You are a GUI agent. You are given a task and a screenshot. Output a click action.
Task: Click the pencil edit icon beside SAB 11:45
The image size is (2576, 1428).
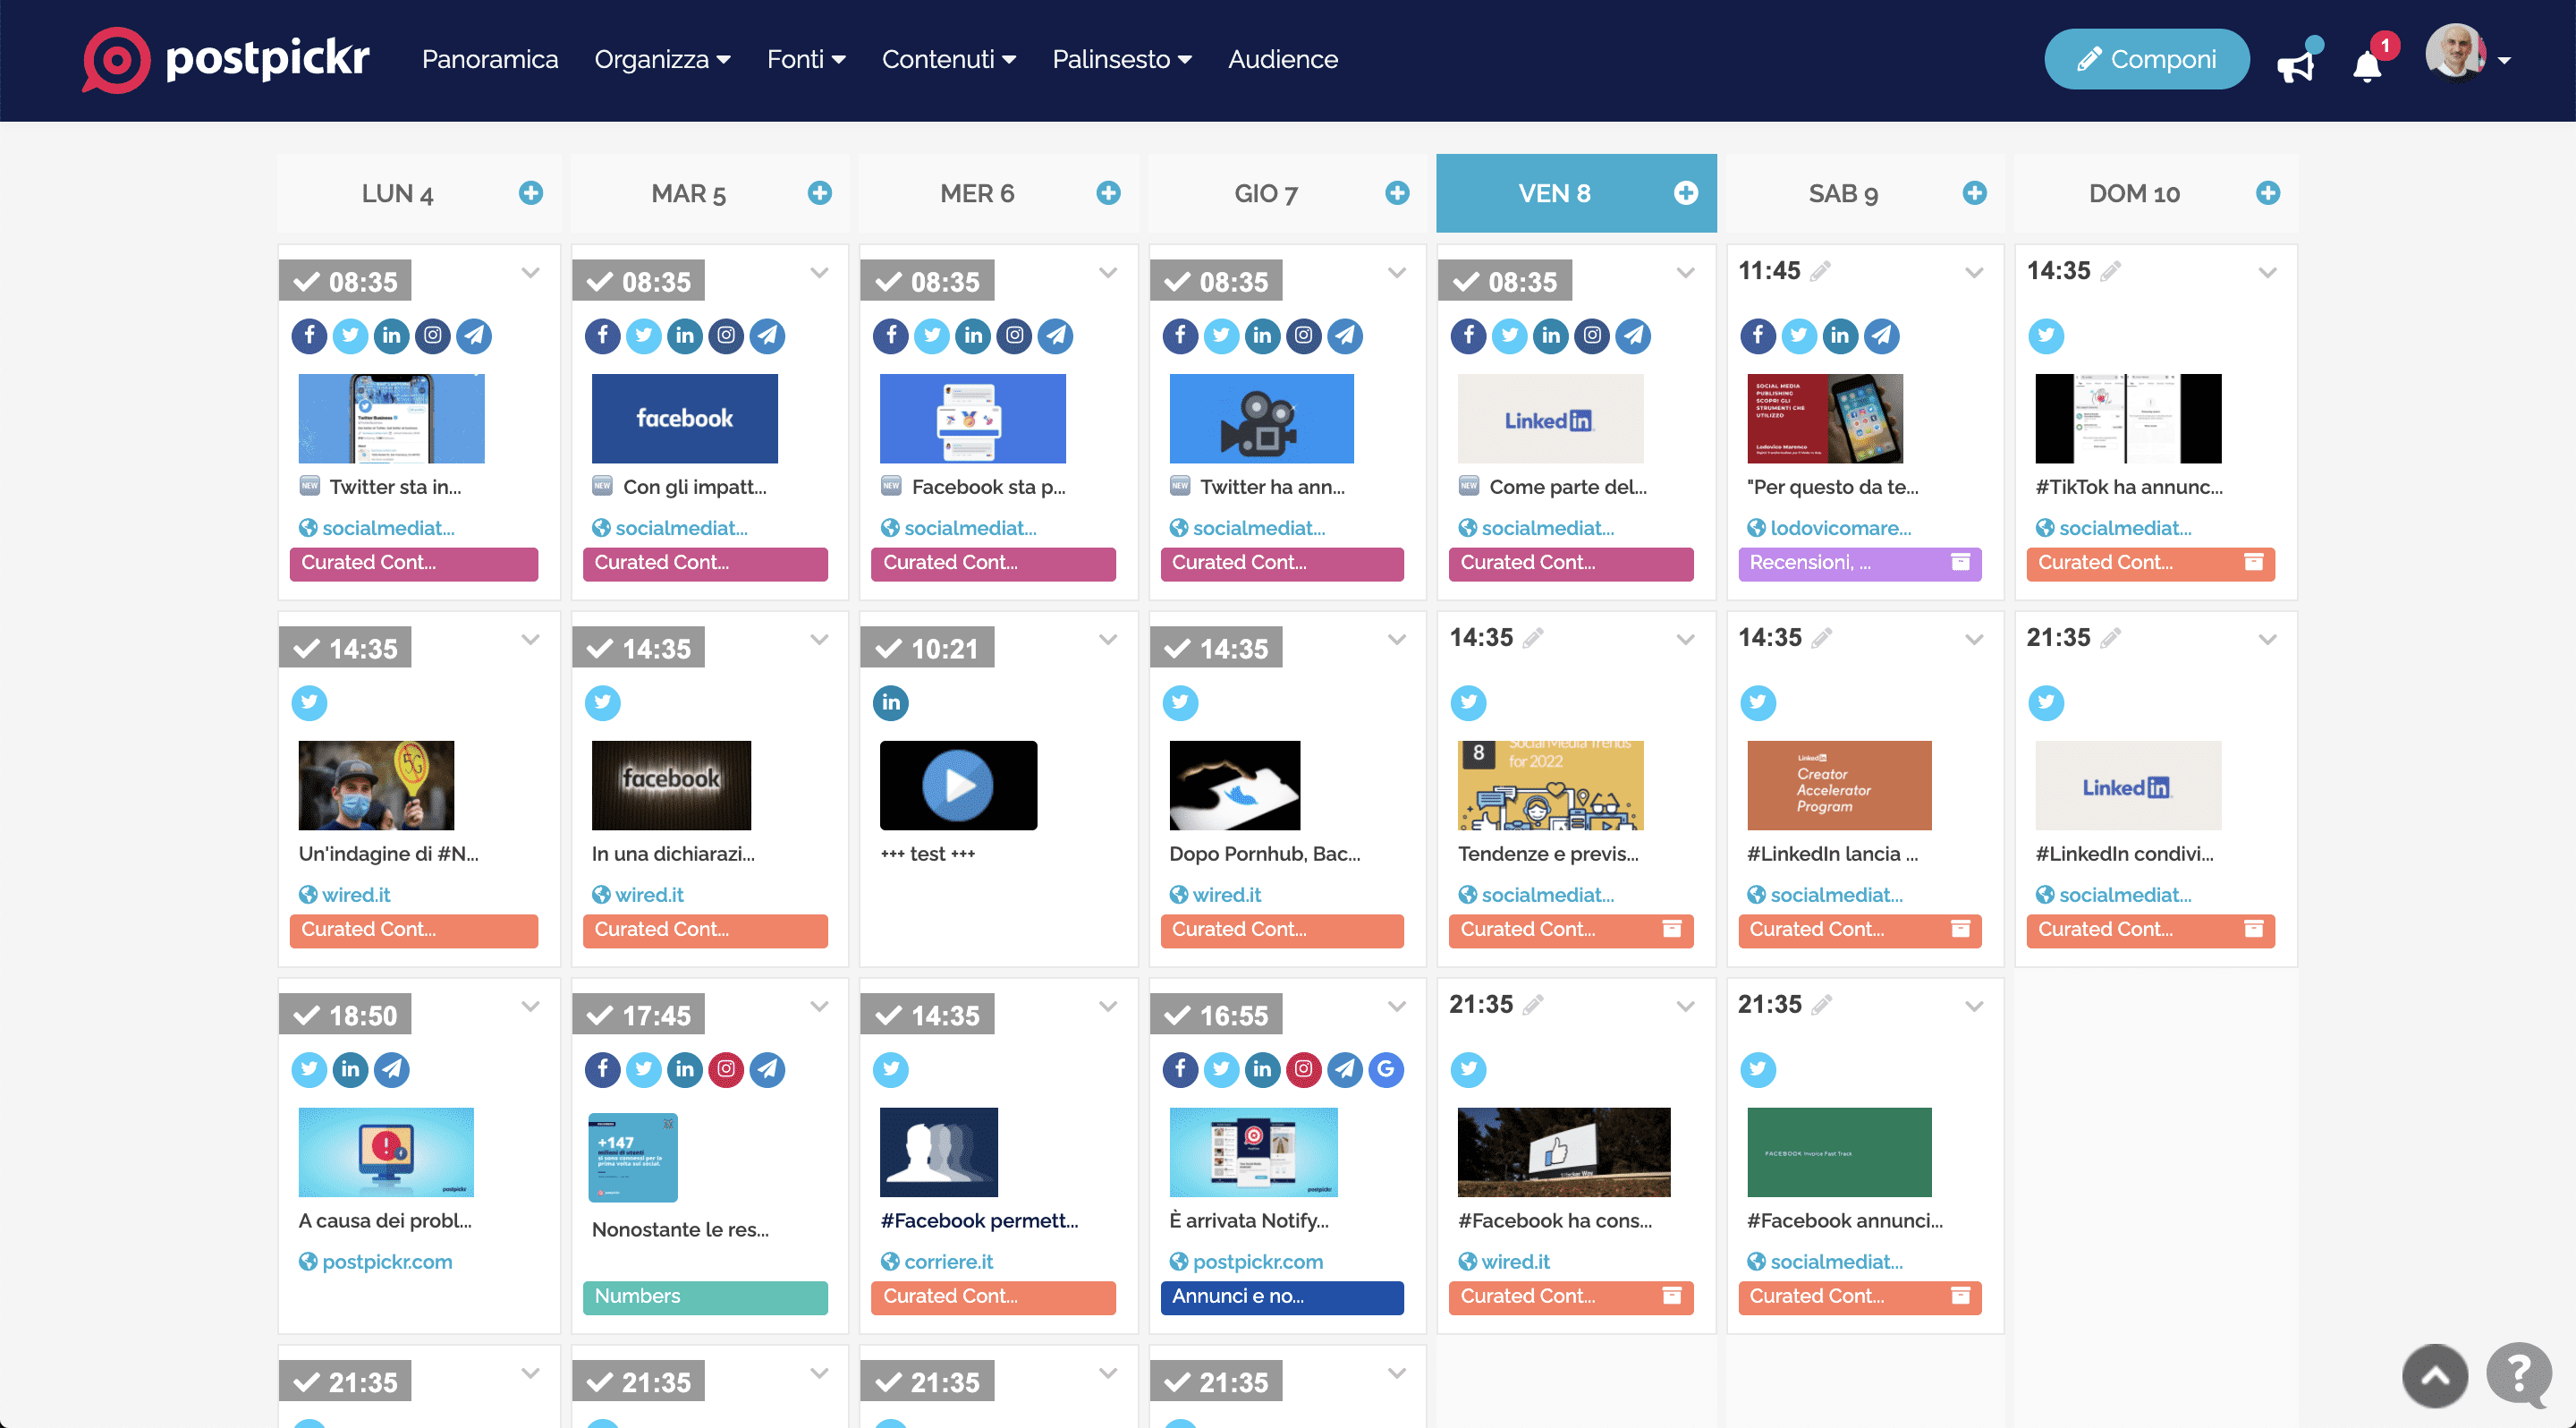[x=1821, y=271]
